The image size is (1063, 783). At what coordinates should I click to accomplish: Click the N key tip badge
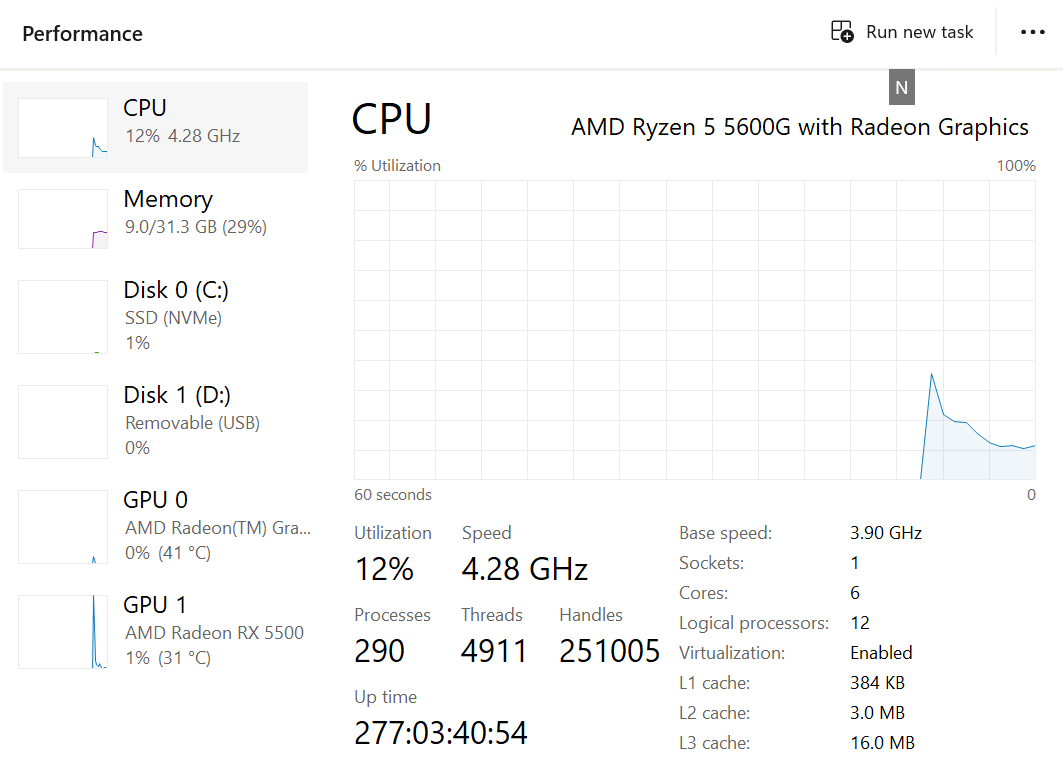(901, 88)
